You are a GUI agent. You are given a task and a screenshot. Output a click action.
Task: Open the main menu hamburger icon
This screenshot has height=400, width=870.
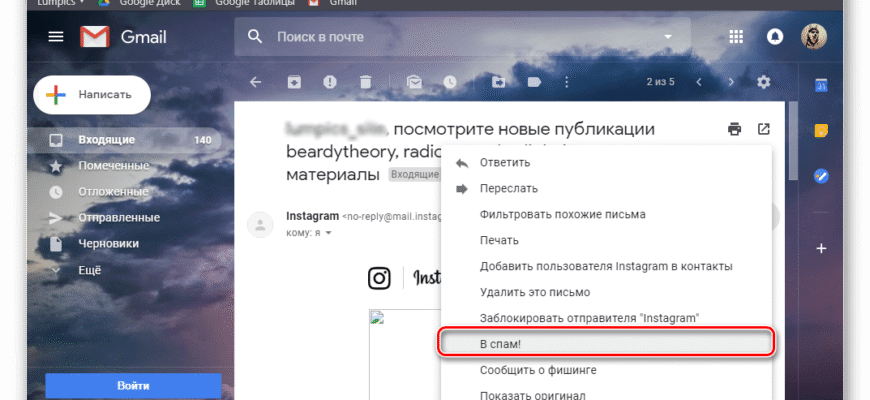(55, 37)
